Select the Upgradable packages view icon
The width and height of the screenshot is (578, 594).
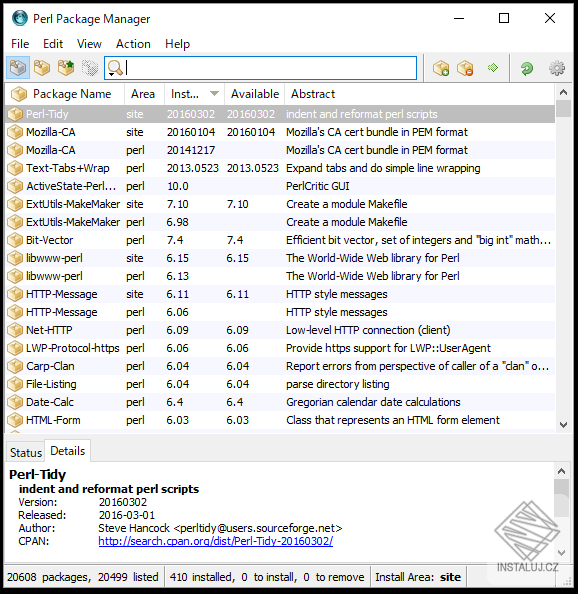(x=66, y=68)
